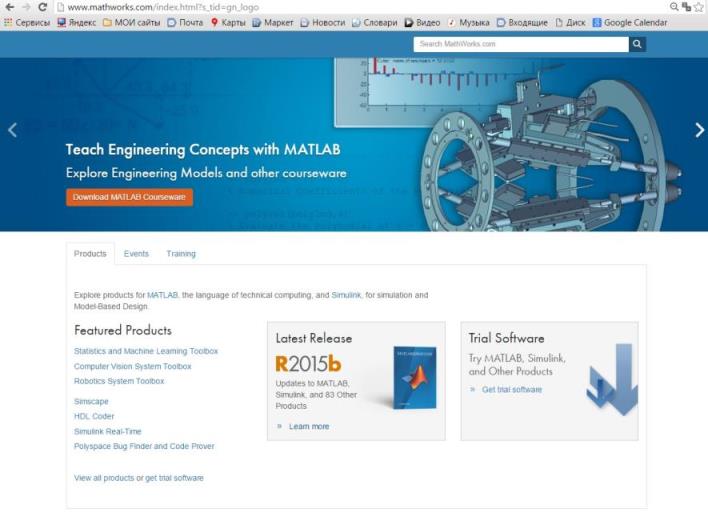The width and height of the screenshot is (708, 513).
Task: Open Get trial software link
Action: pyautogui.click(x=512, y=390)
